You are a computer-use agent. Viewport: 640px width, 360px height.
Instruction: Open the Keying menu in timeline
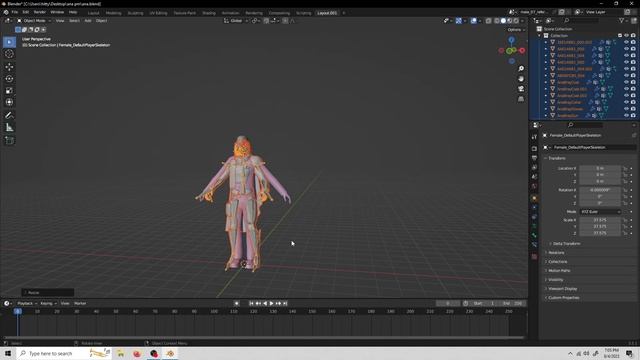[48, 304]
